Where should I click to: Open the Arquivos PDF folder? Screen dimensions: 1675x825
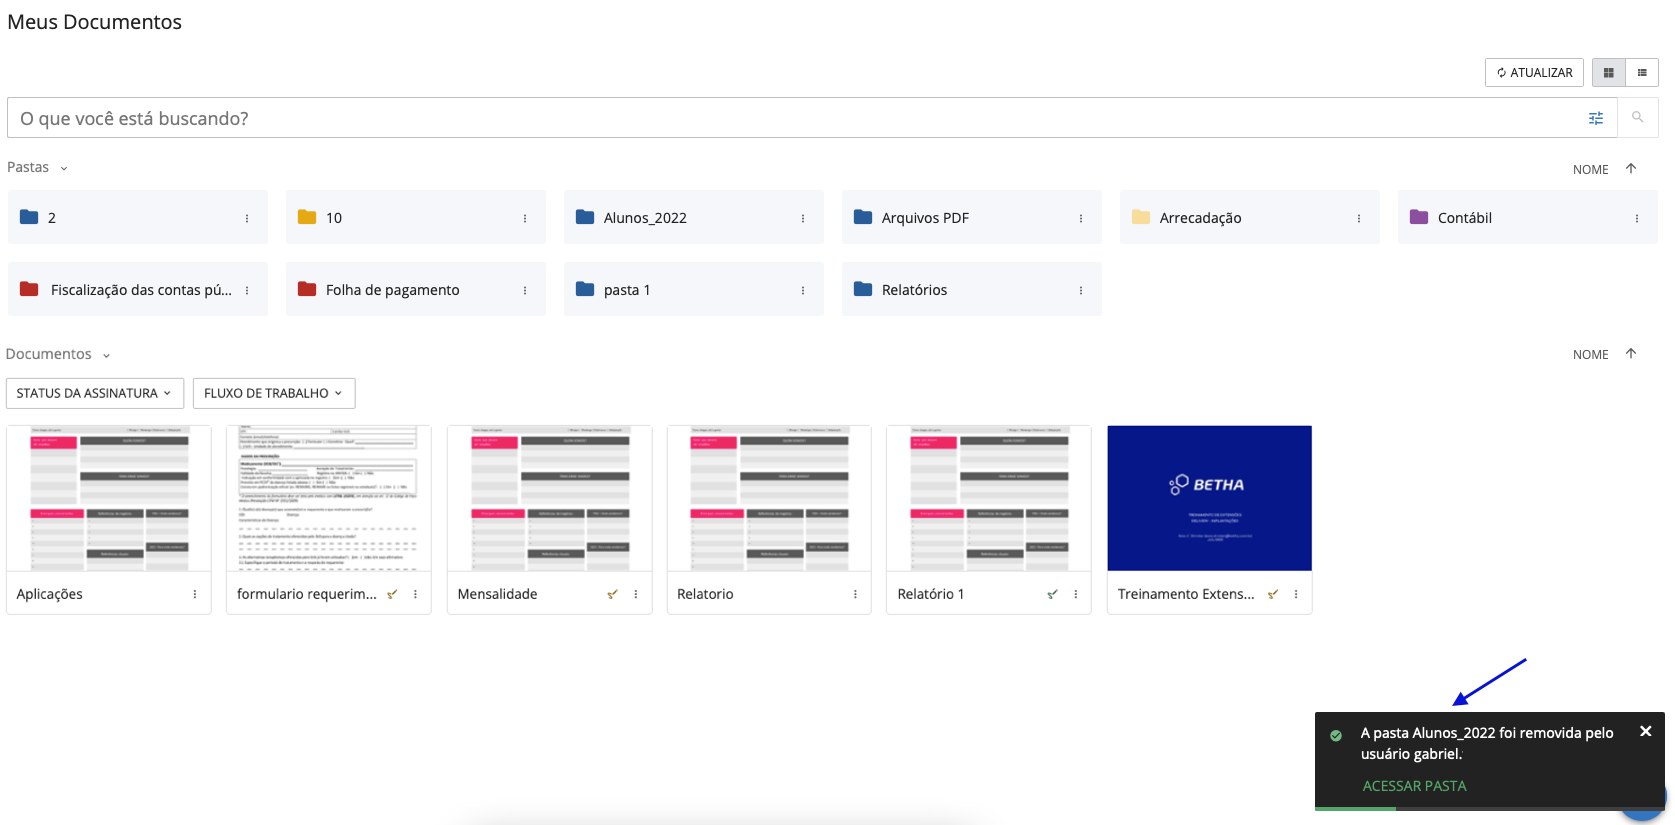925,218
